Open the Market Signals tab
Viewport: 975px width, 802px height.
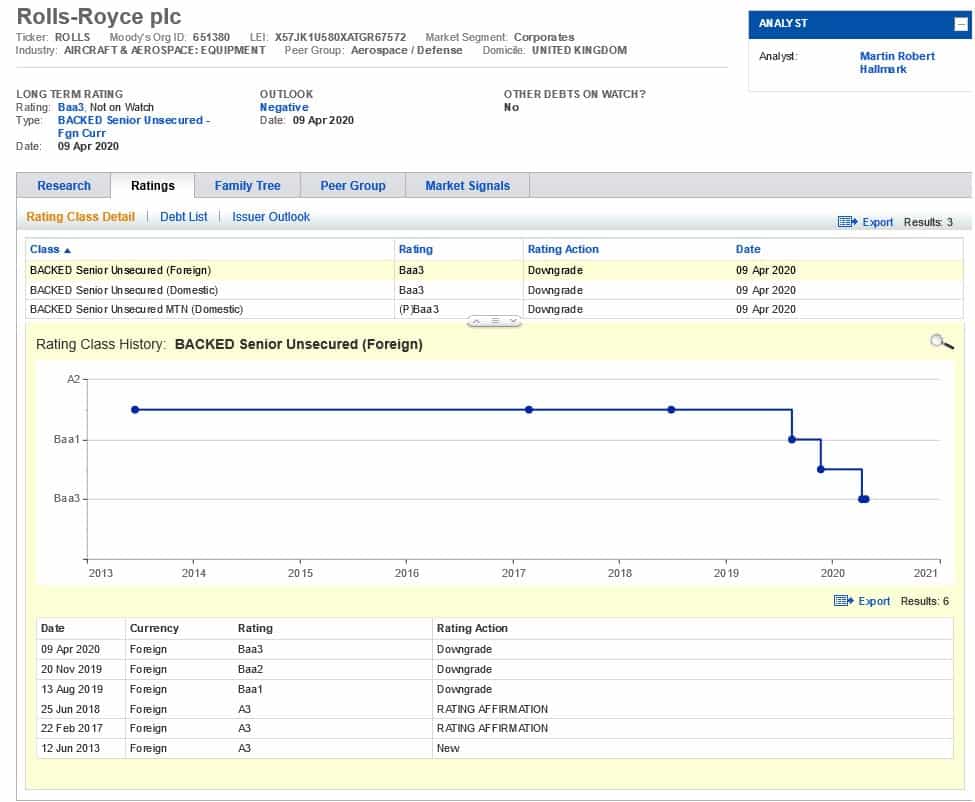coord(467,186)
